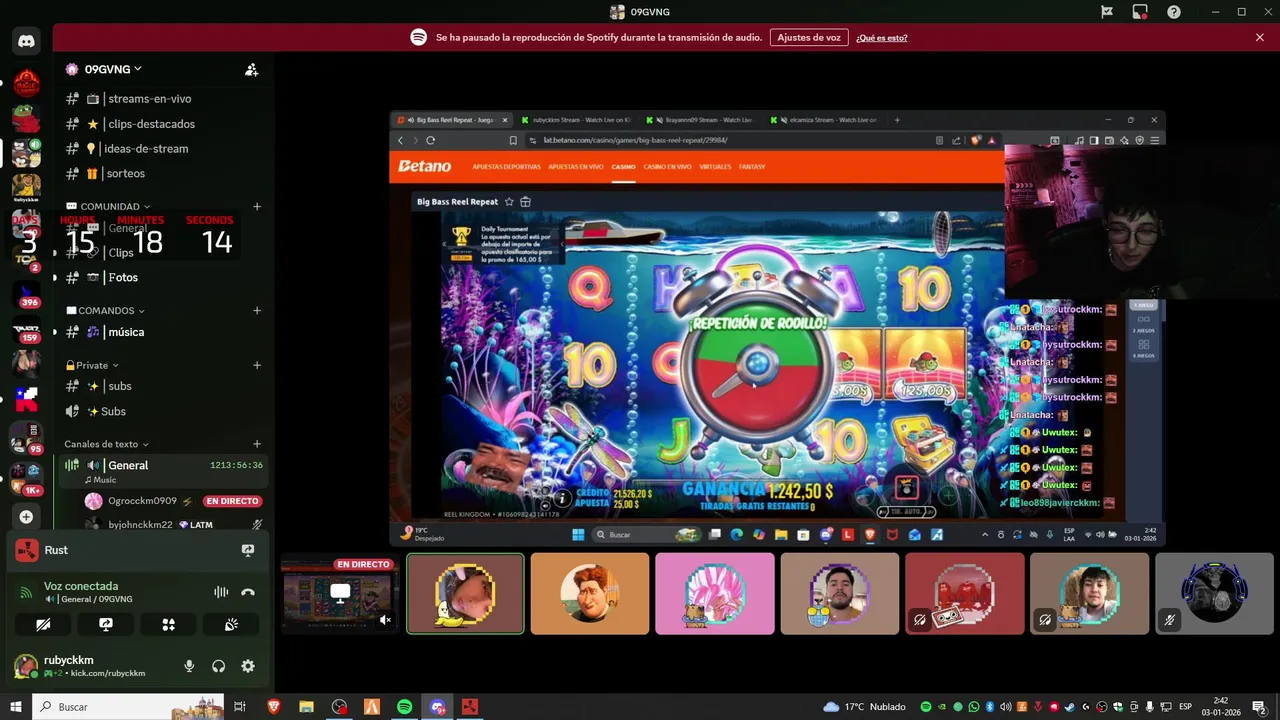Start an activity from voice panel
1280x720 pixels.
(168, 624)
